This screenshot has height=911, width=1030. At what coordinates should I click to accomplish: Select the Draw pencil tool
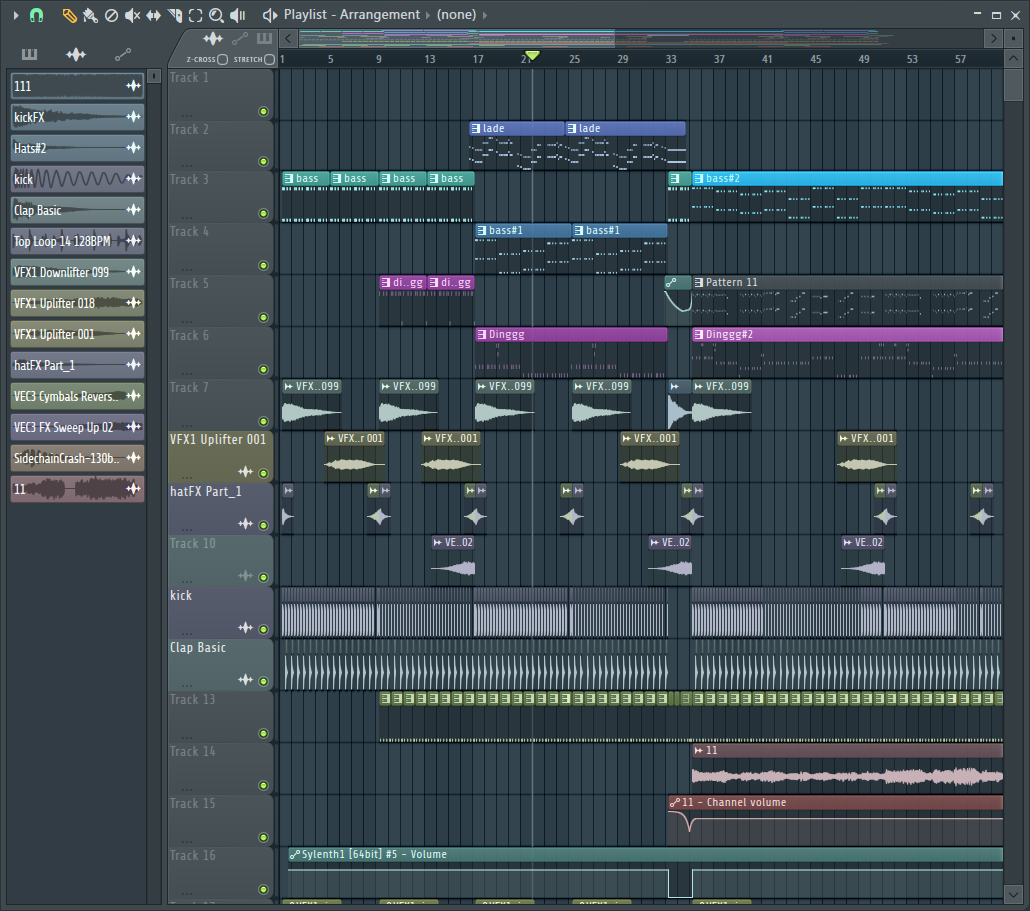[x=69, y=15]
